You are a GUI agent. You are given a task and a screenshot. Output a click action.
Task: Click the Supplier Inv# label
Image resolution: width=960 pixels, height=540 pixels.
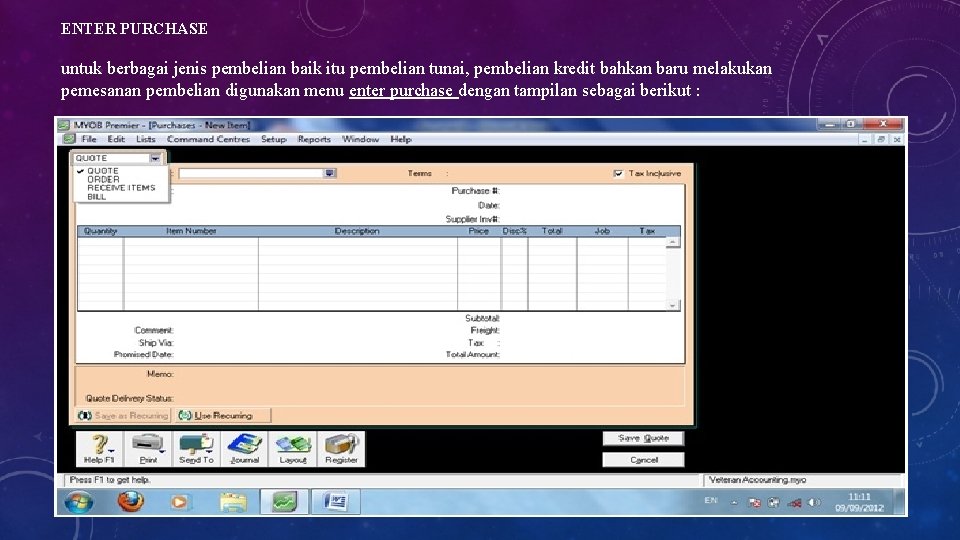coord(473,219)
